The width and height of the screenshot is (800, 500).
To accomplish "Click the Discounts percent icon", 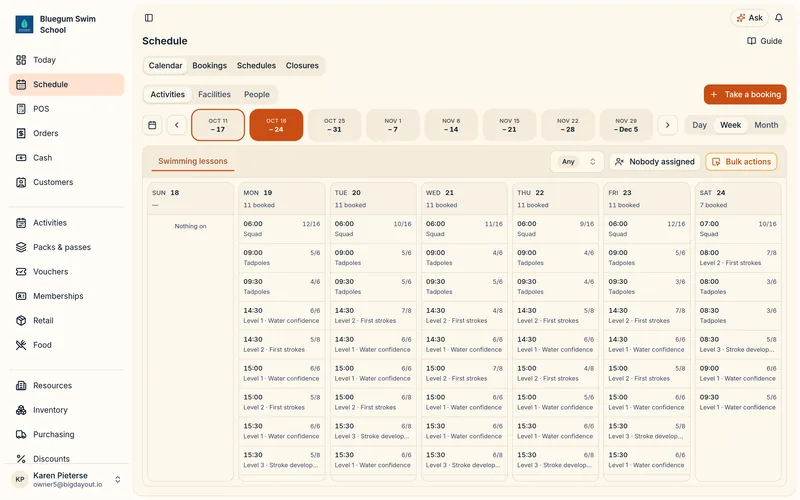I will [21, 459].
